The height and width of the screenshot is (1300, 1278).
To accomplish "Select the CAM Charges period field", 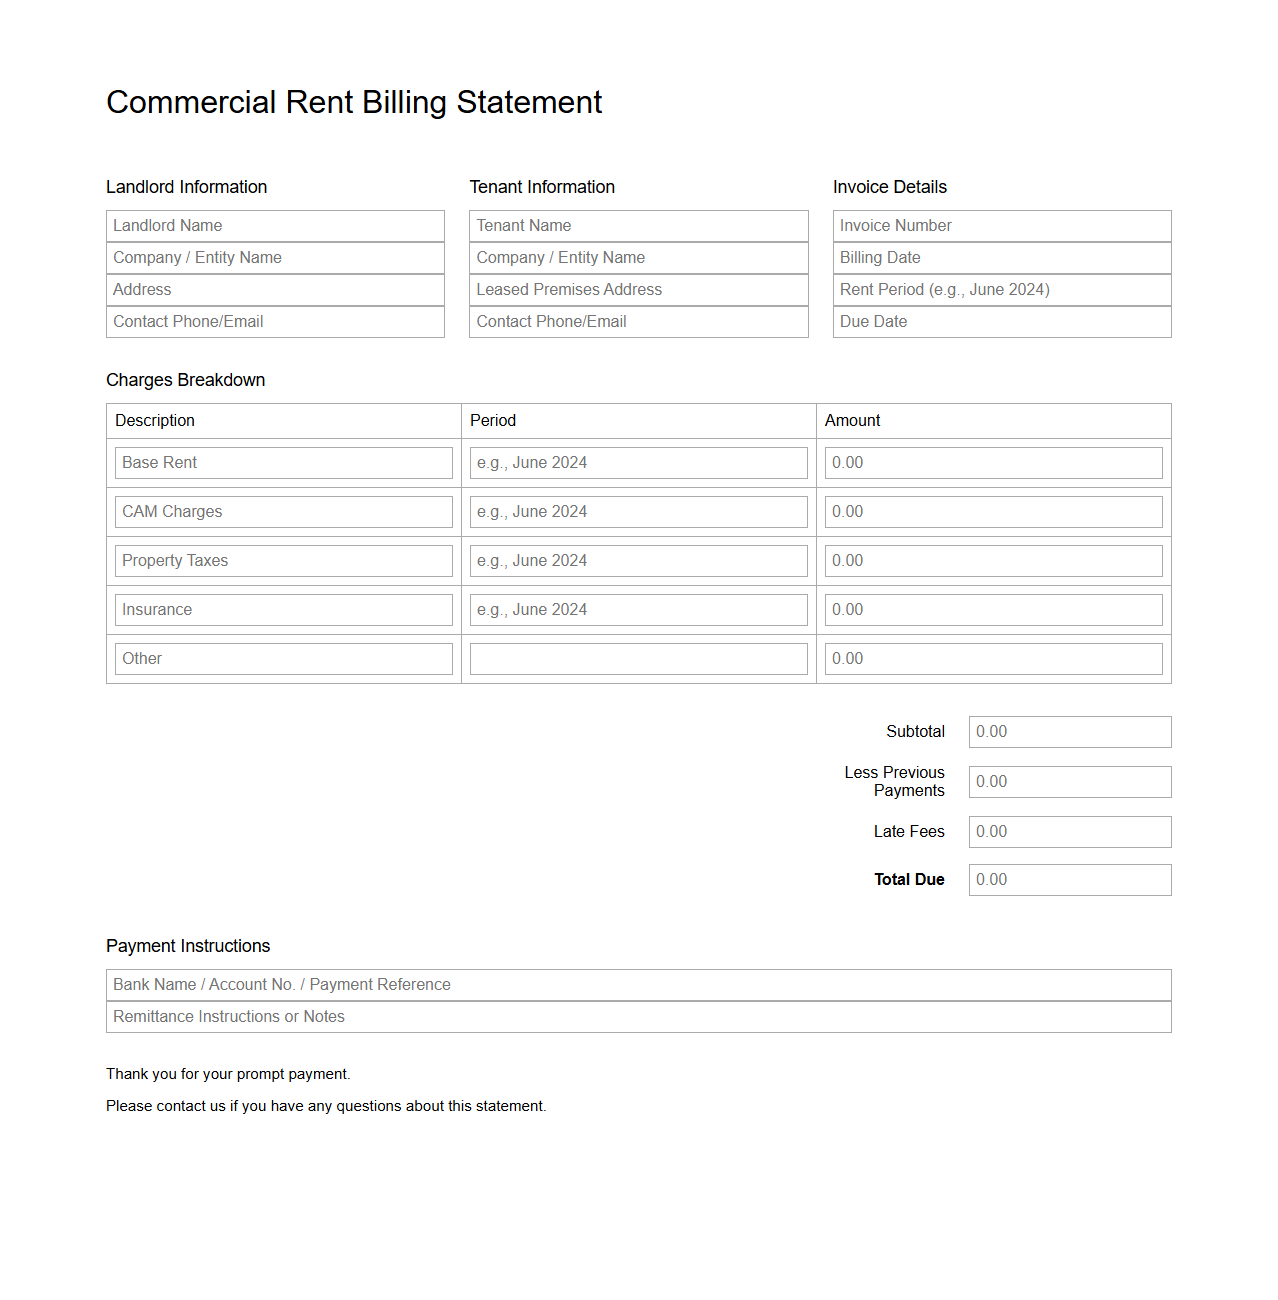I will [638, 511].
